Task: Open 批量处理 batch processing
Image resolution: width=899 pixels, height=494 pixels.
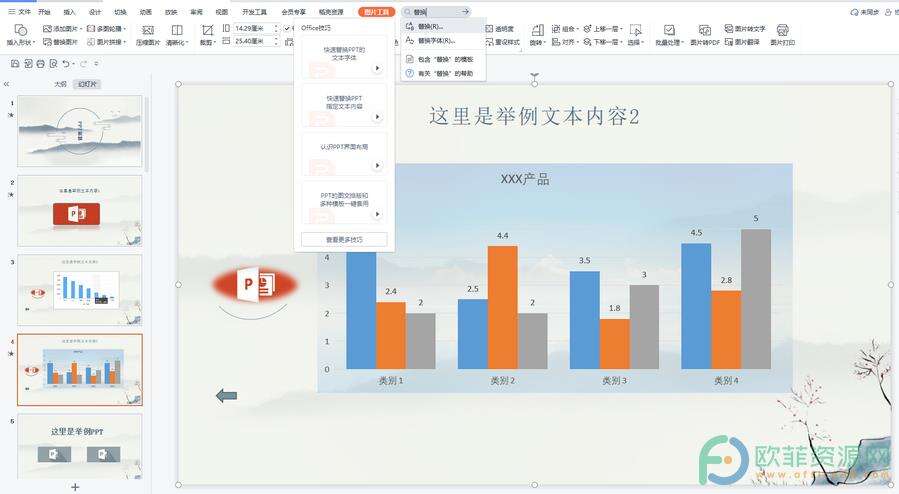Action: 669,35
